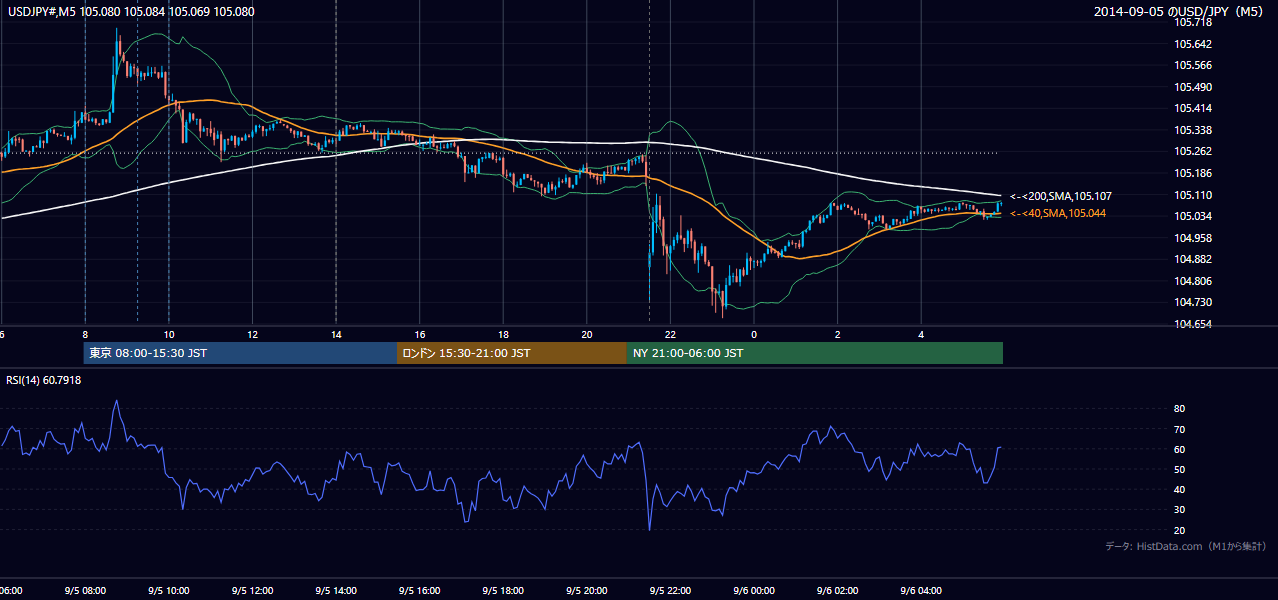The height and width of the screenshot is (600, 1278).
Task: Click hour 8 tick on price chart axis
Action: [85, 334]
